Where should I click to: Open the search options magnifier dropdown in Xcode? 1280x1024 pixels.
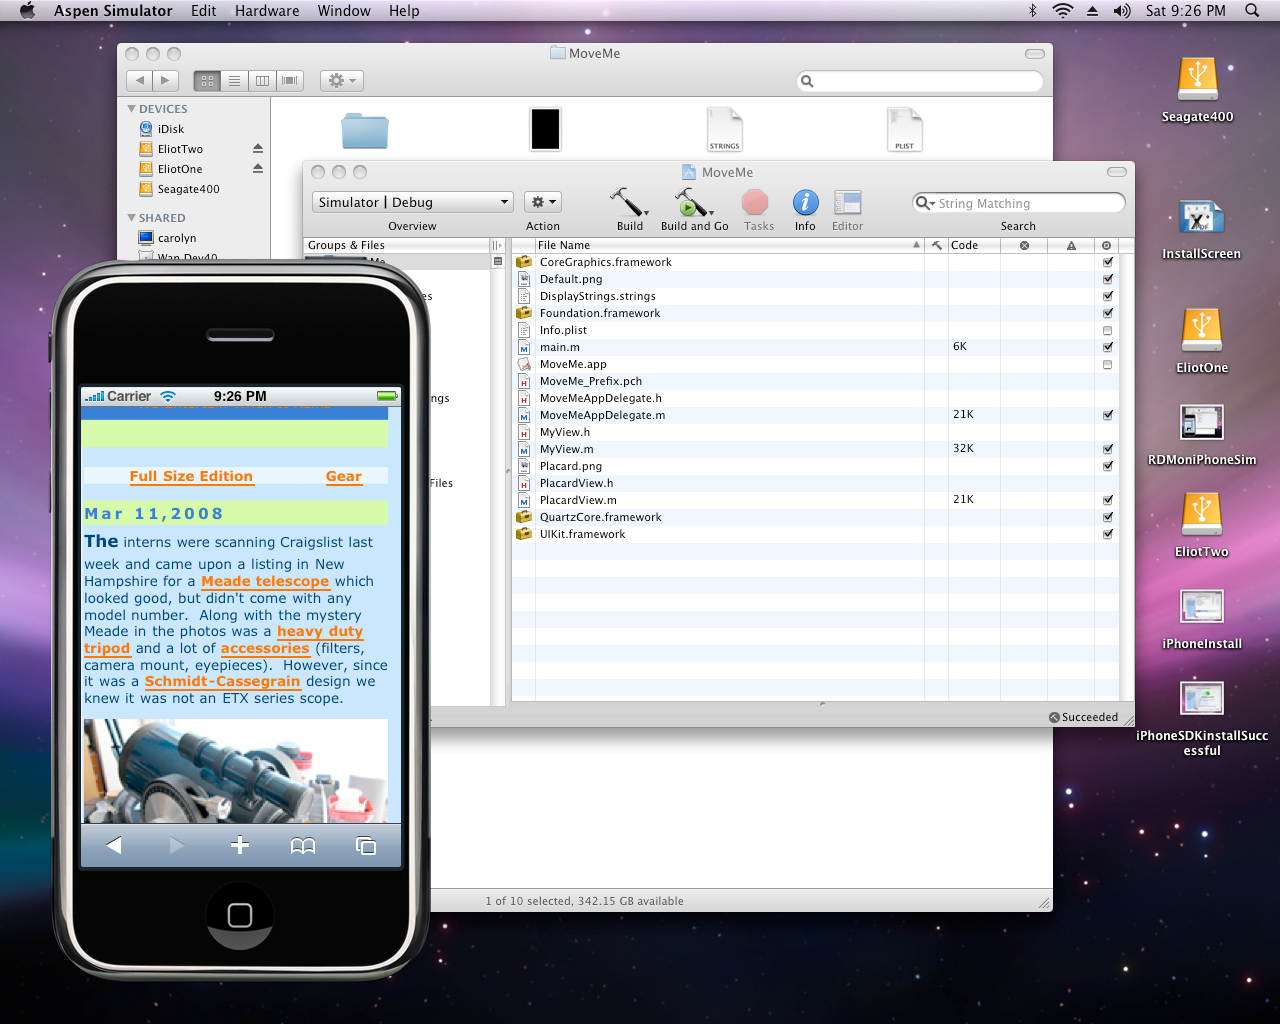(925, 203)
